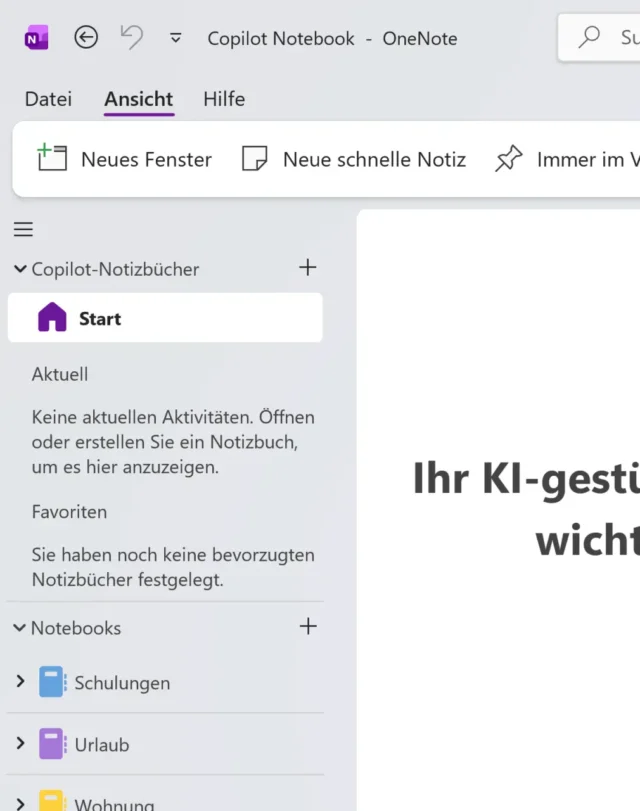Expand the Urlaub notebook

click(x=20, y=743)
